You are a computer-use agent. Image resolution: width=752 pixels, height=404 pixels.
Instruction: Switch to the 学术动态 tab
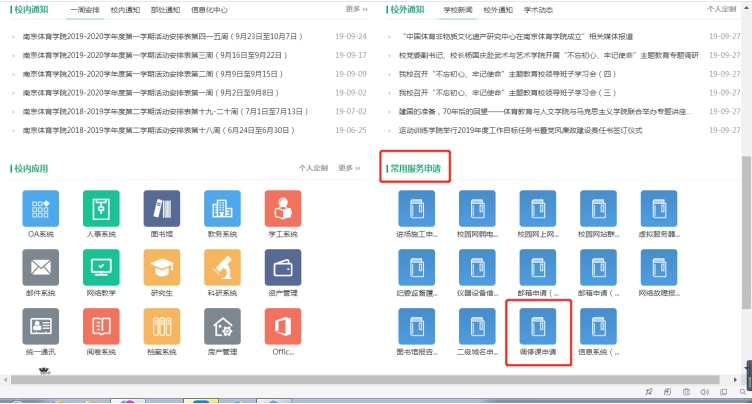538,10
